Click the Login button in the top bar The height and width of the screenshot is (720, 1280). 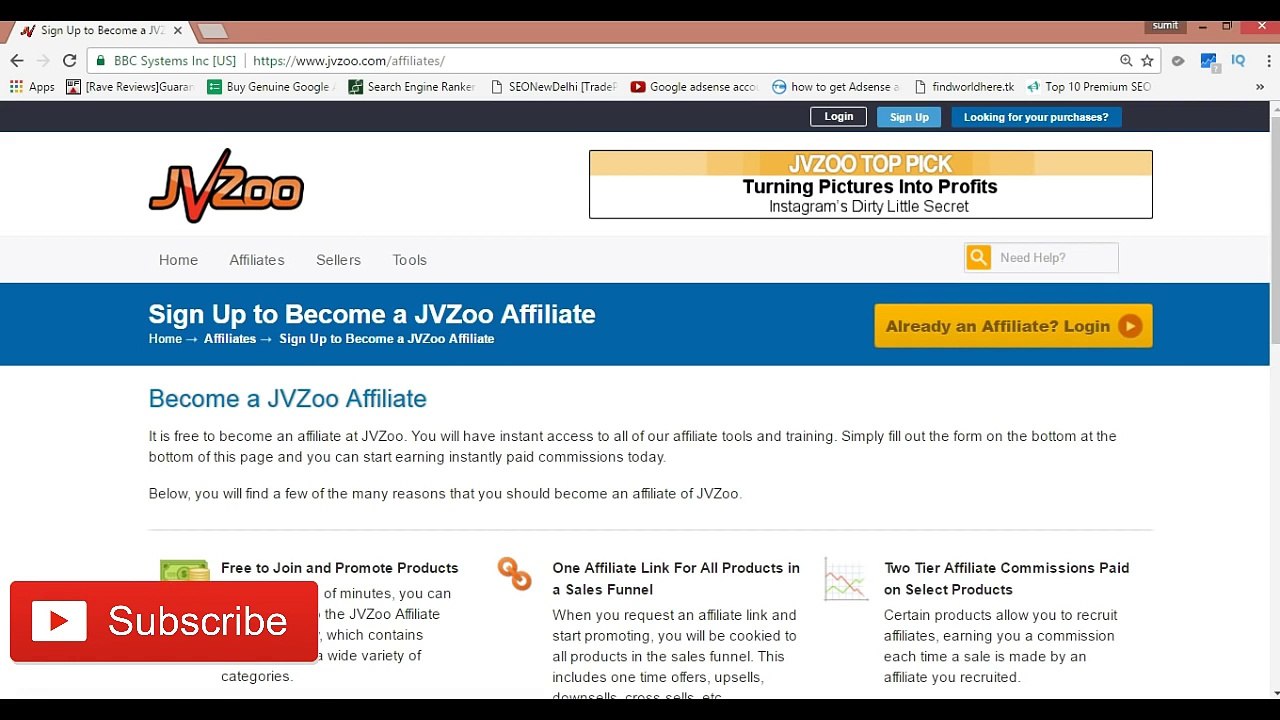pos(839,117)
